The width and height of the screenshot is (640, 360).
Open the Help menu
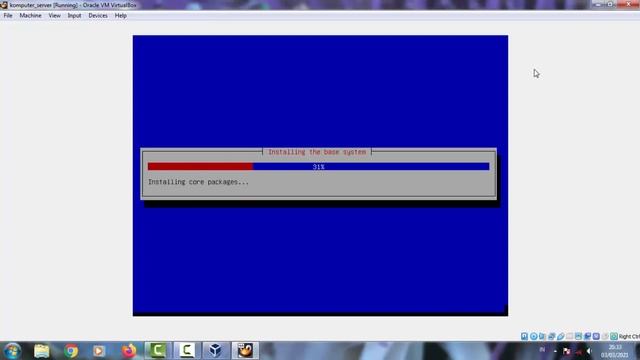[x=120, y=16]
